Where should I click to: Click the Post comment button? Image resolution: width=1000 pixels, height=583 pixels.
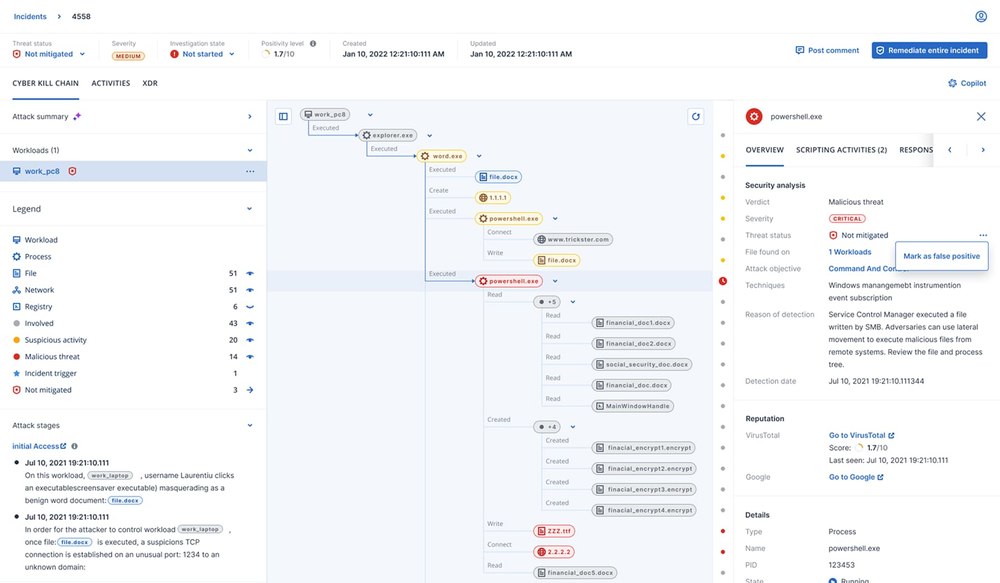(827, 50)
